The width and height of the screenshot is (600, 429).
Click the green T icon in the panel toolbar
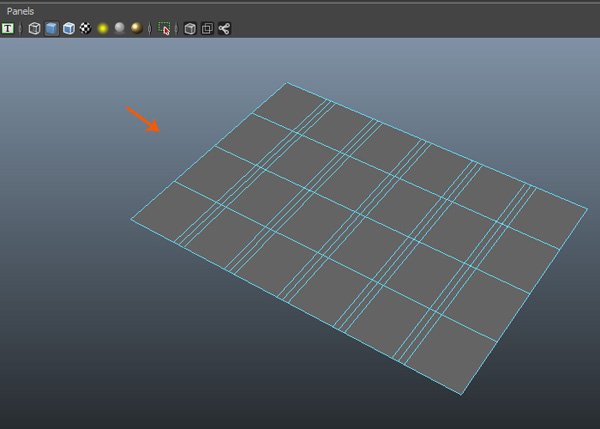(8, 28)
